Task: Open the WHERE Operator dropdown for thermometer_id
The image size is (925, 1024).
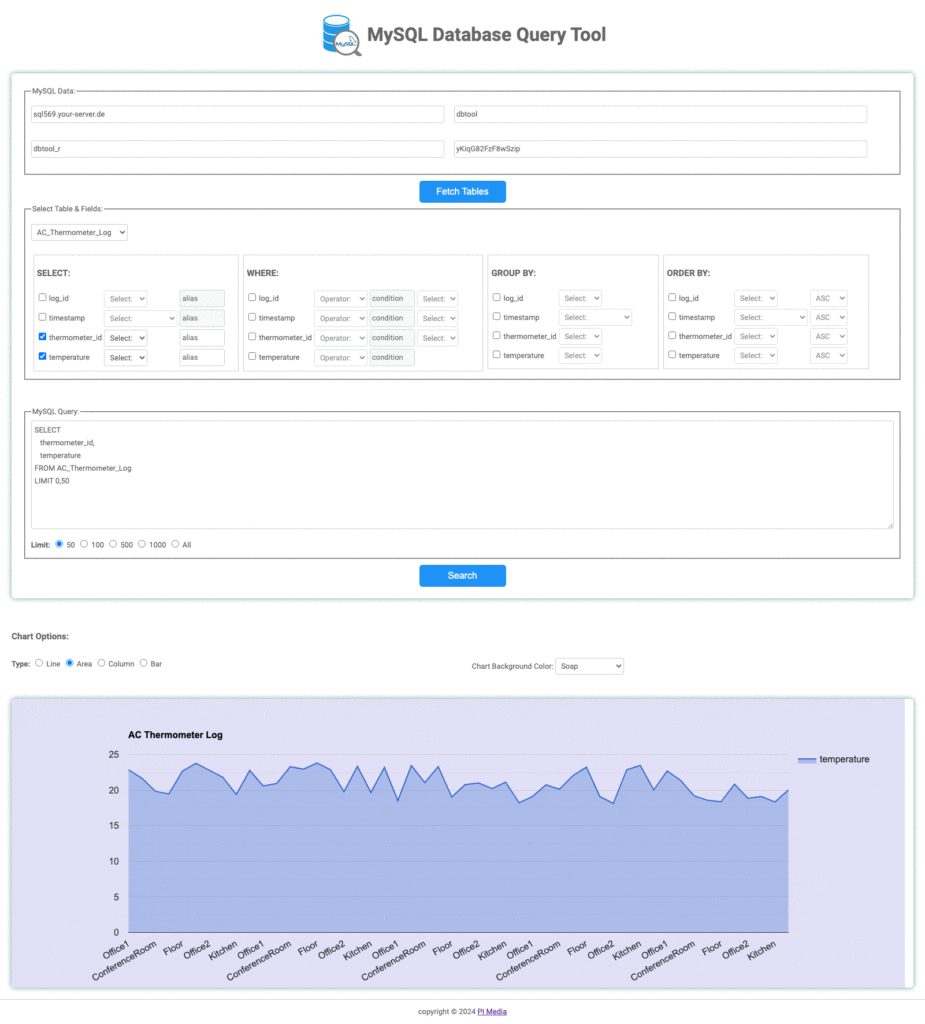Action: coord(340,338)
